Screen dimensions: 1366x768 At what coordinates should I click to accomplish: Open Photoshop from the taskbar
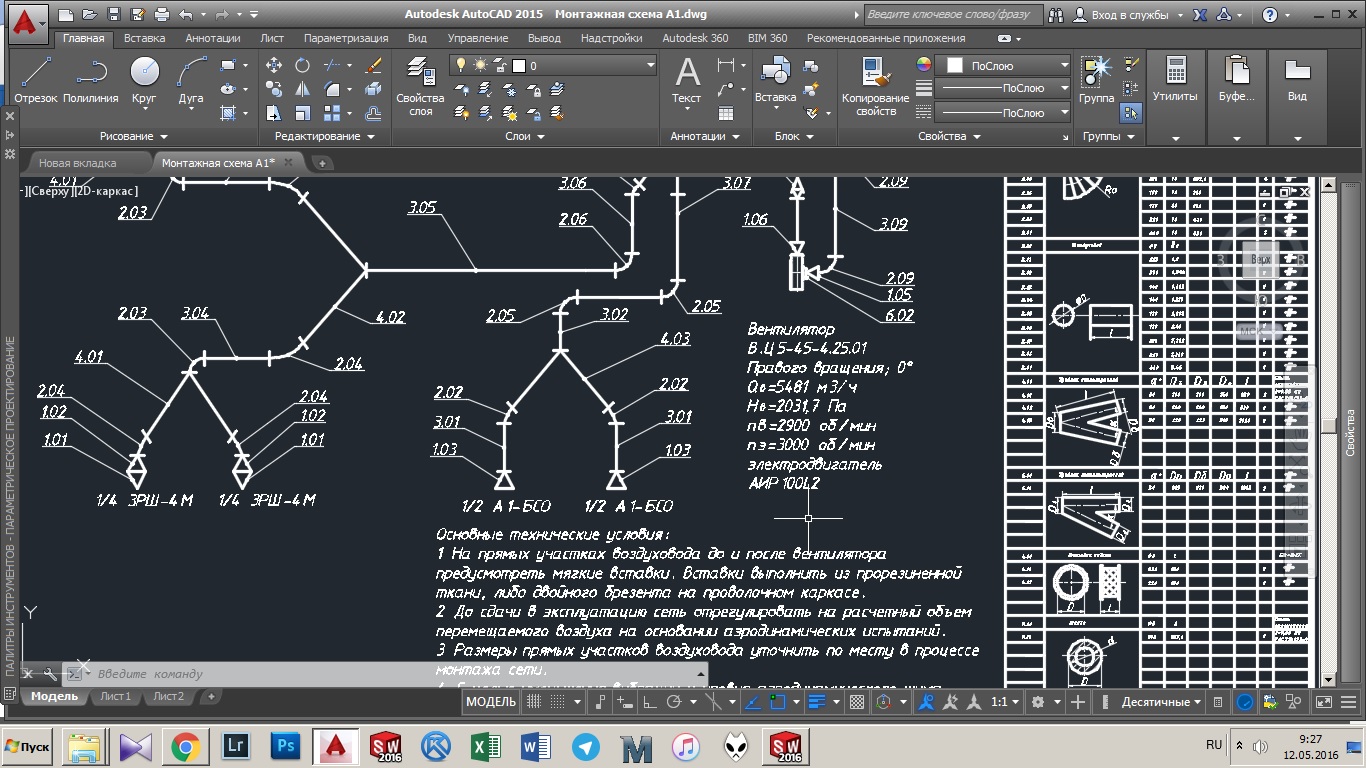pyautogui.click(x=286, y=746)
